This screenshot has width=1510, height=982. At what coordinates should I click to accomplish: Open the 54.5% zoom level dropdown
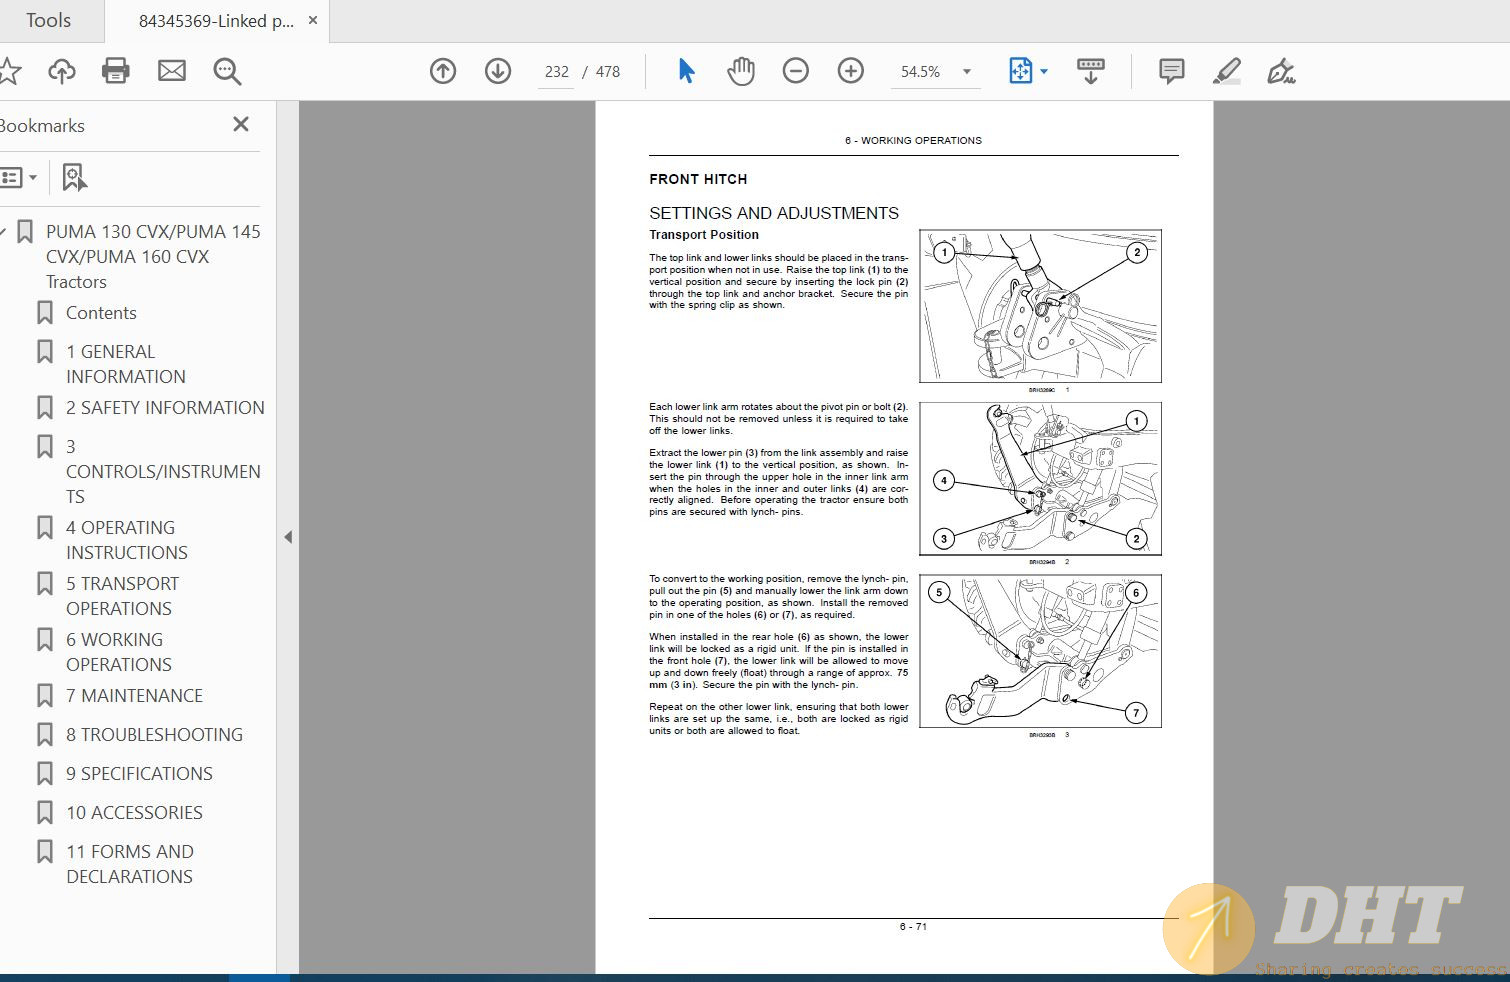966,72
